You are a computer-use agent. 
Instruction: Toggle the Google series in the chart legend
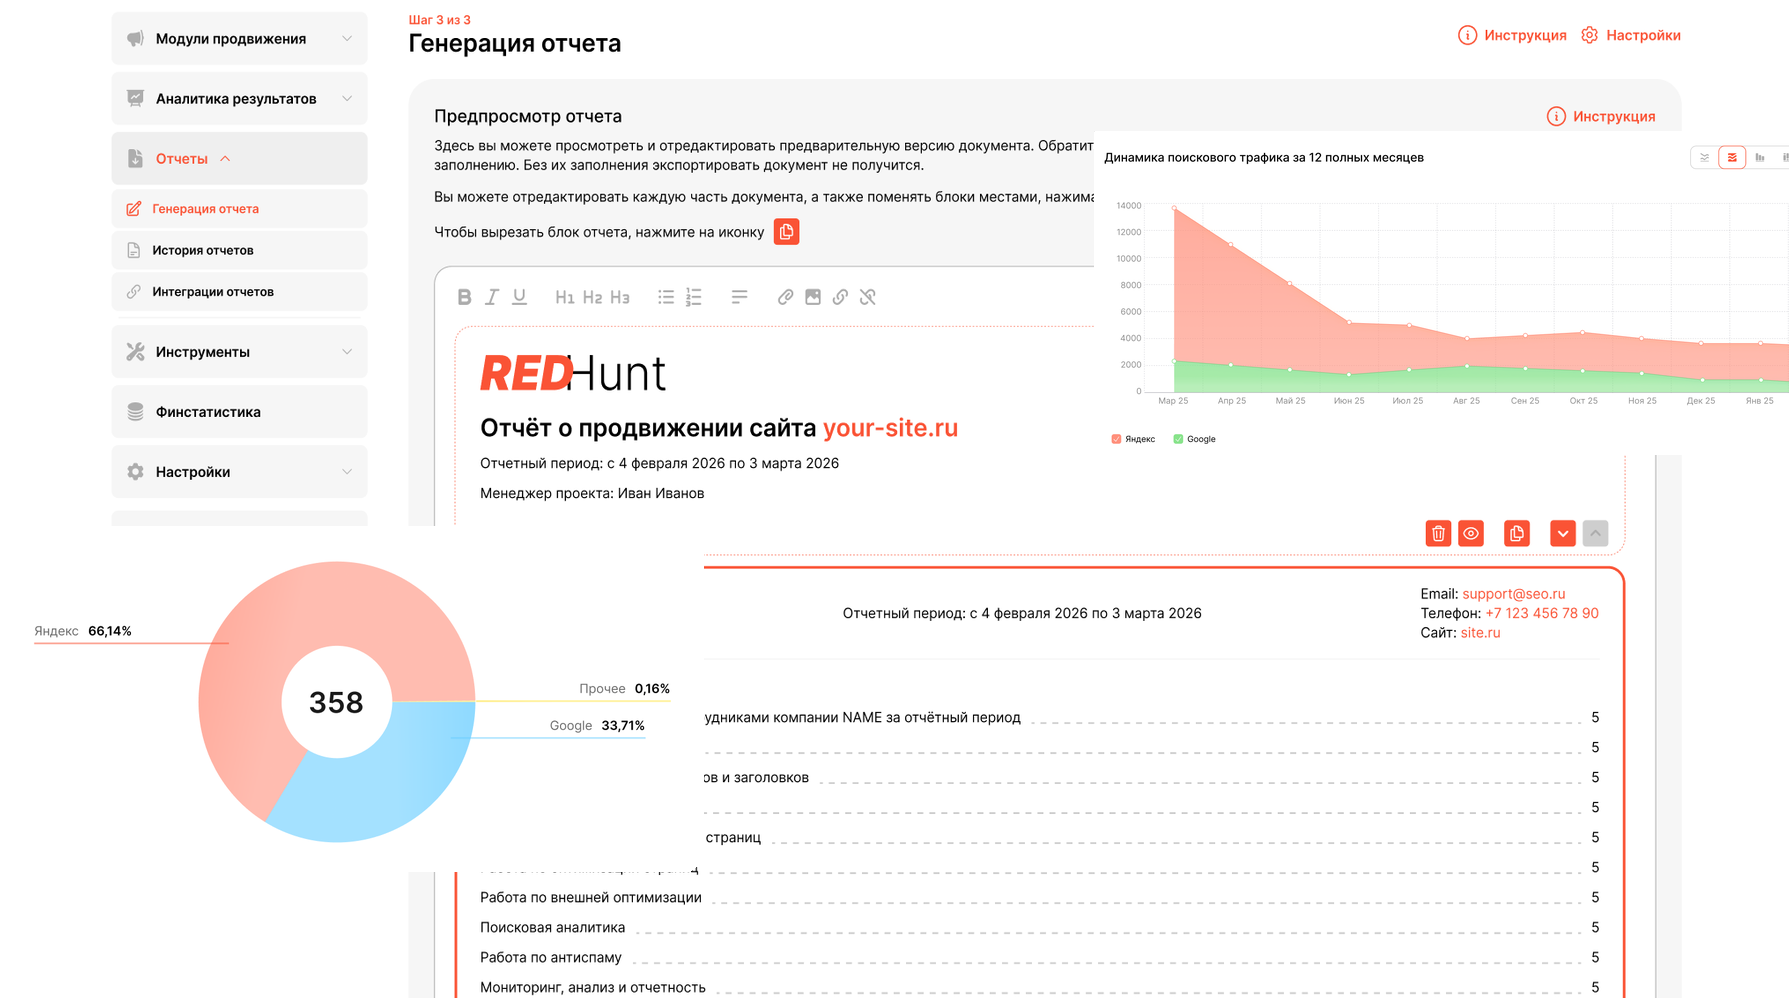pos(1194,439)
